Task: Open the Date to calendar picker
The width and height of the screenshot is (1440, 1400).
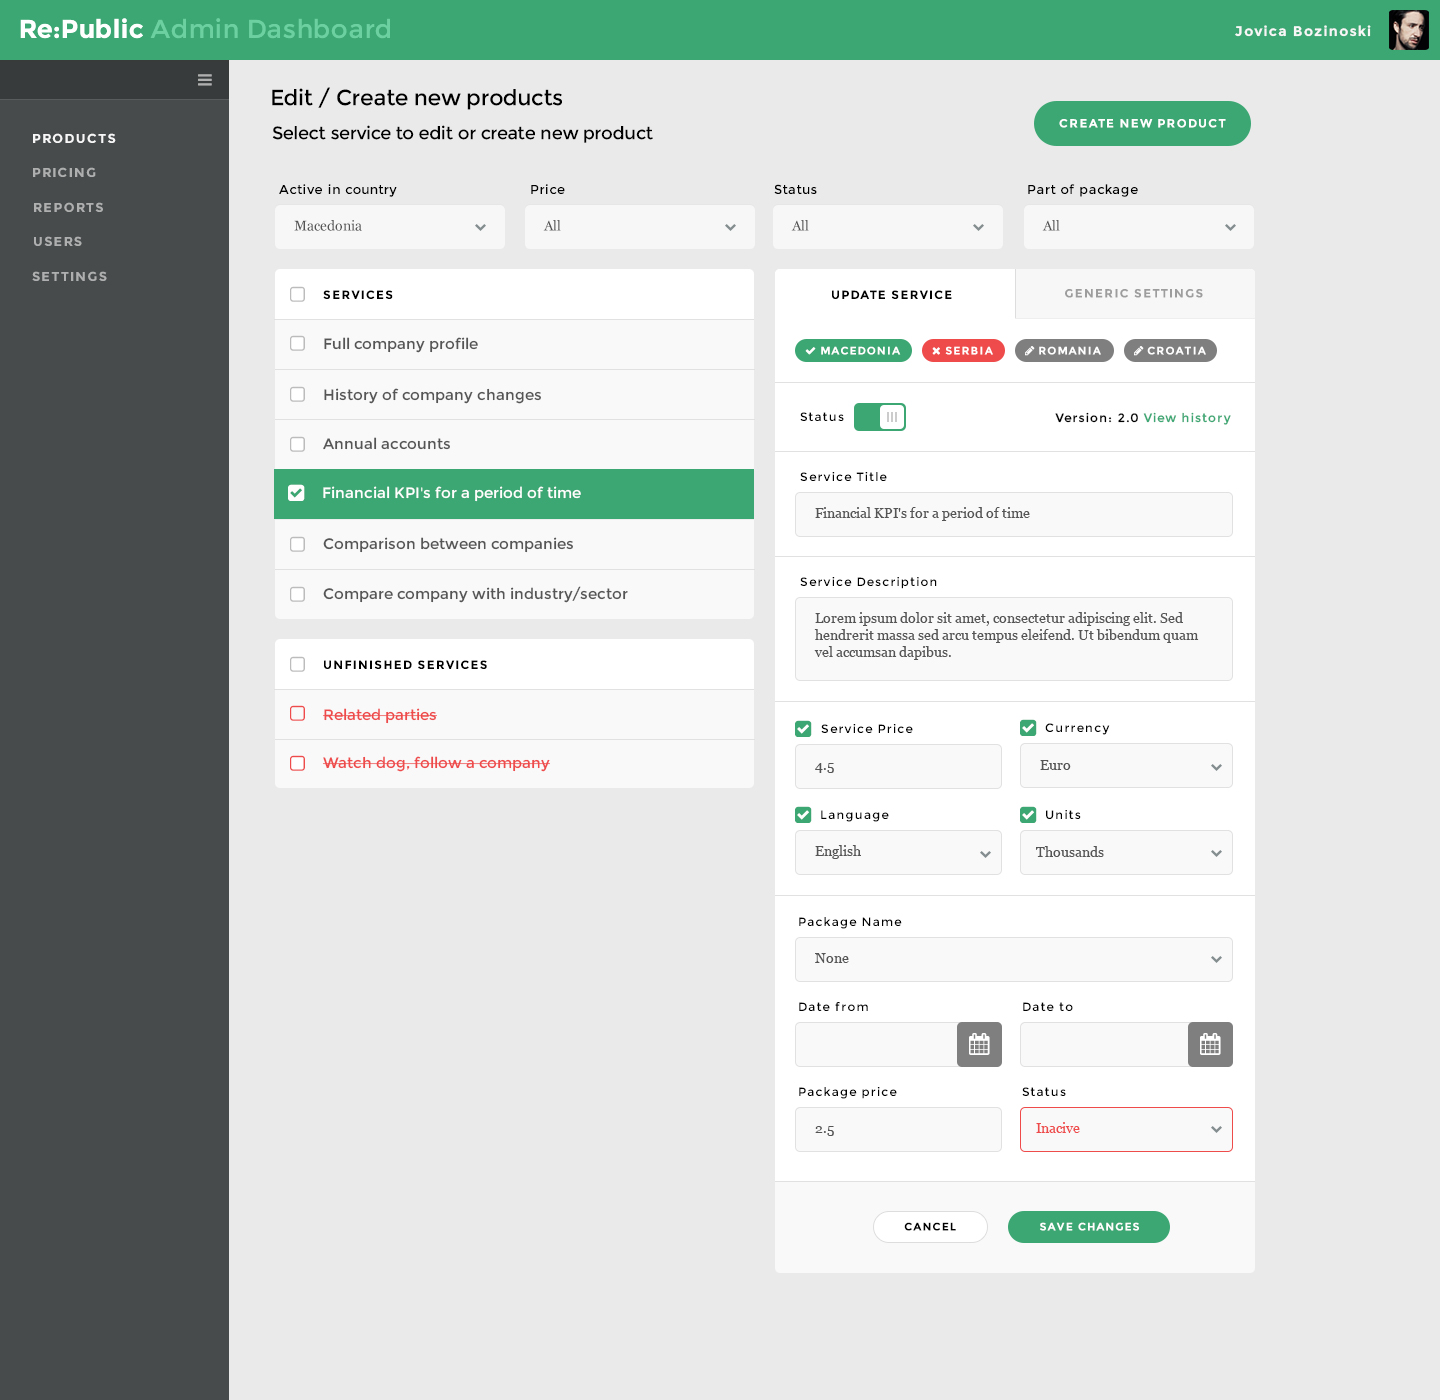Action: (1210, 1045)
